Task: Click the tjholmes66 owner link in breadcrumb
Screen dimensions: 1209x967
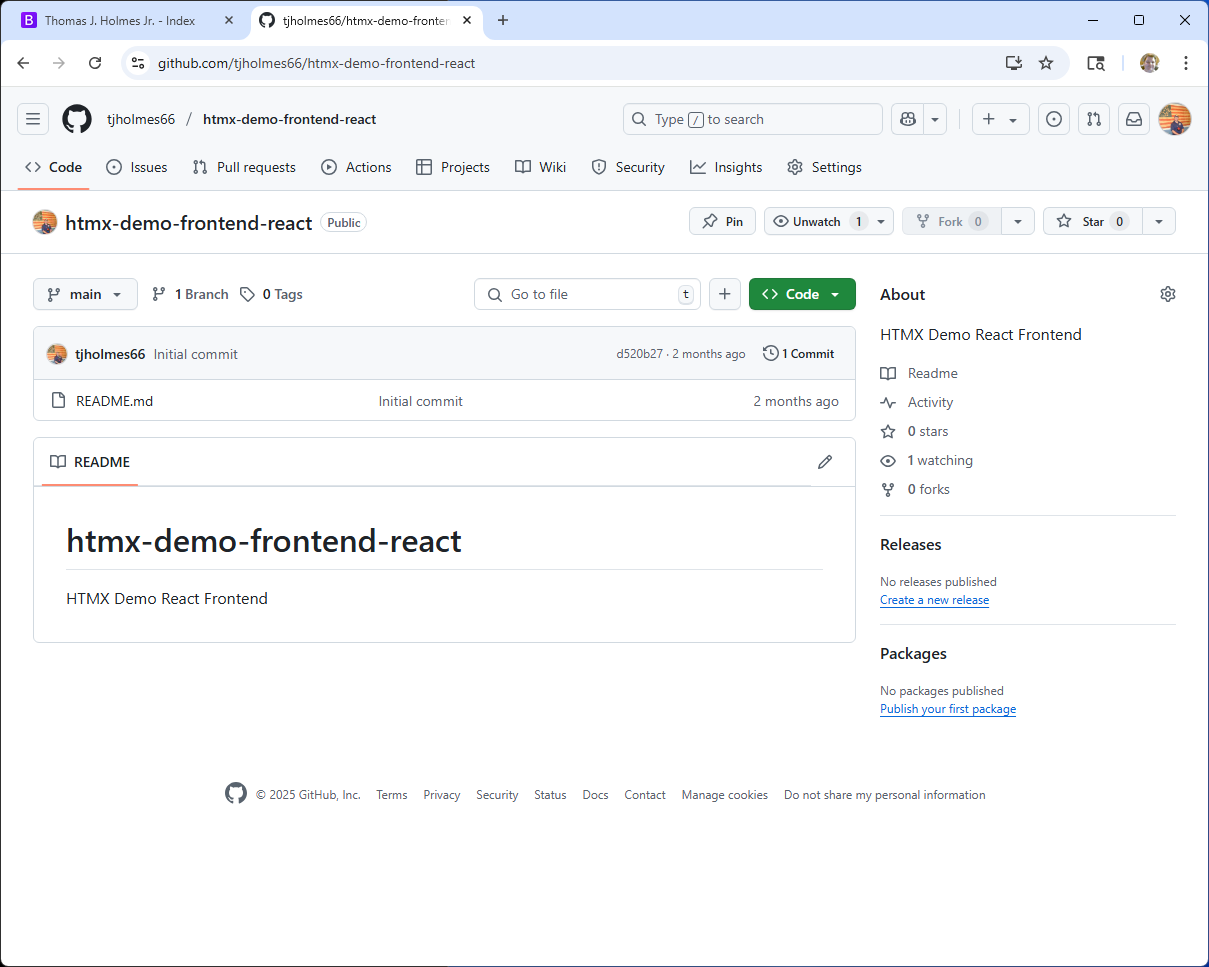Action: pos(141,119)
